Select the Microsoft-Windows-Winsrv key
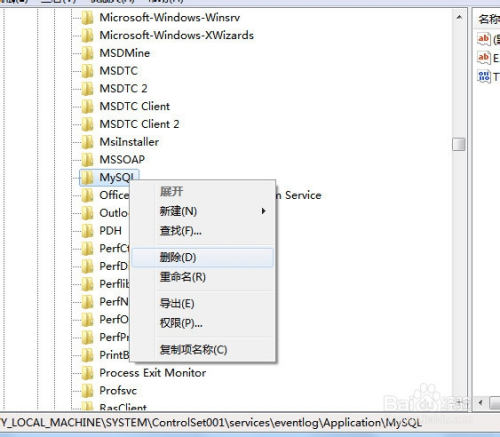 click(x=170, y=18)
